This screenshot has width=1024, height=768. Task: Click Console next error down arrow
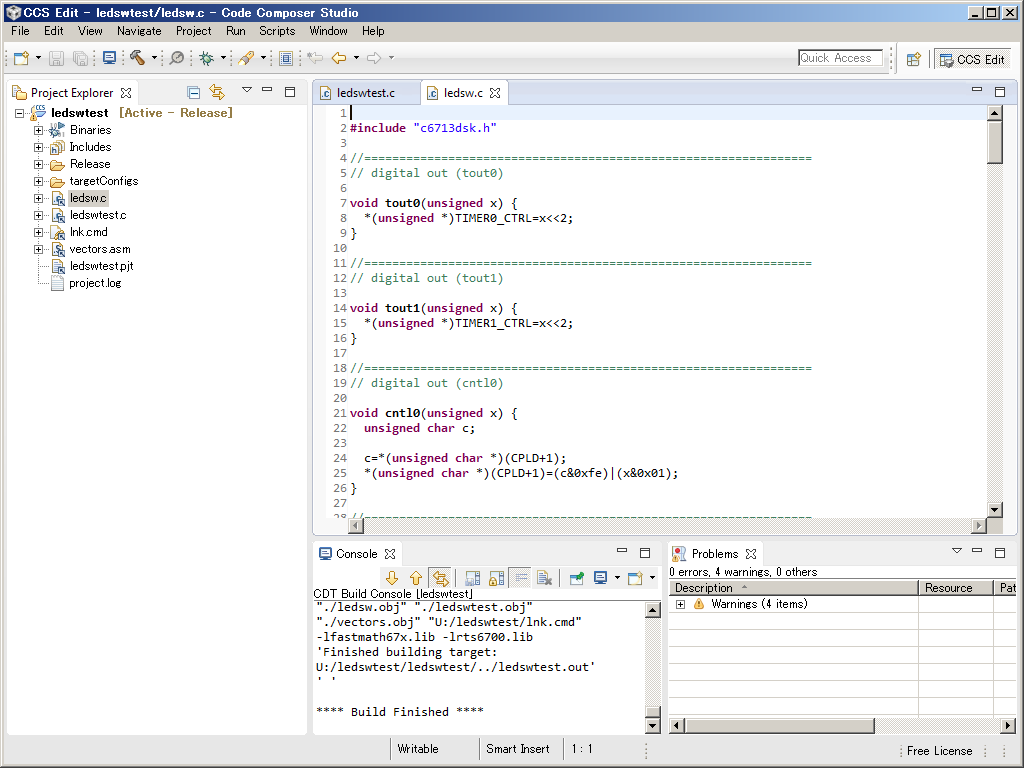click(392, 578)
